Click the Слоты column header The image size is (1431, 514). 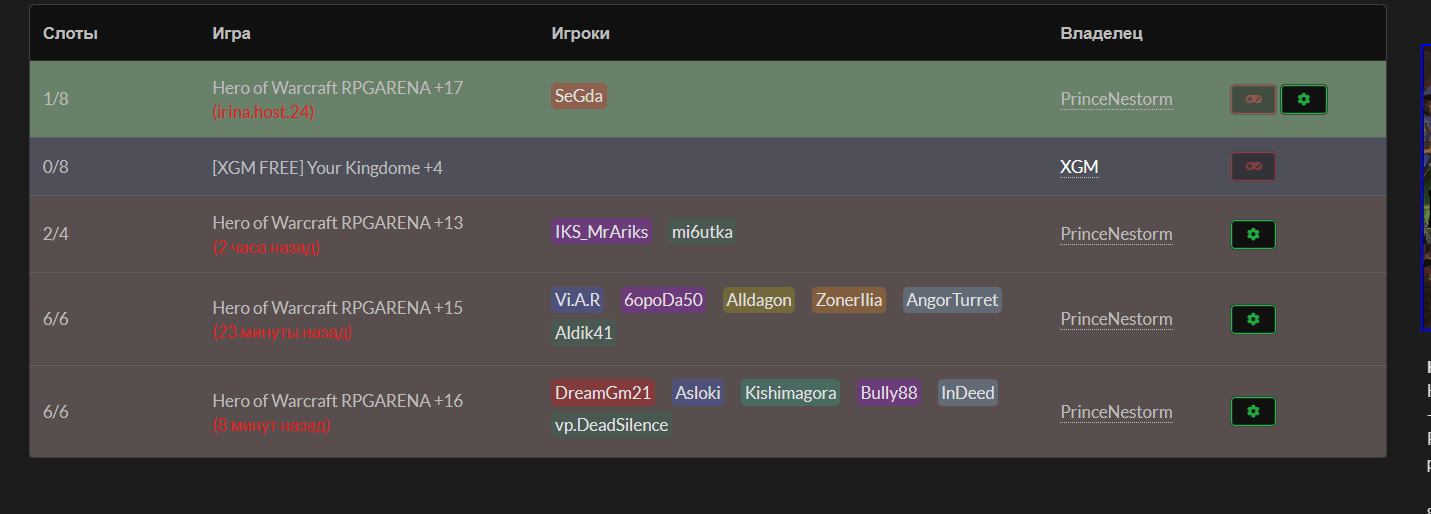[x=70, y=33]
